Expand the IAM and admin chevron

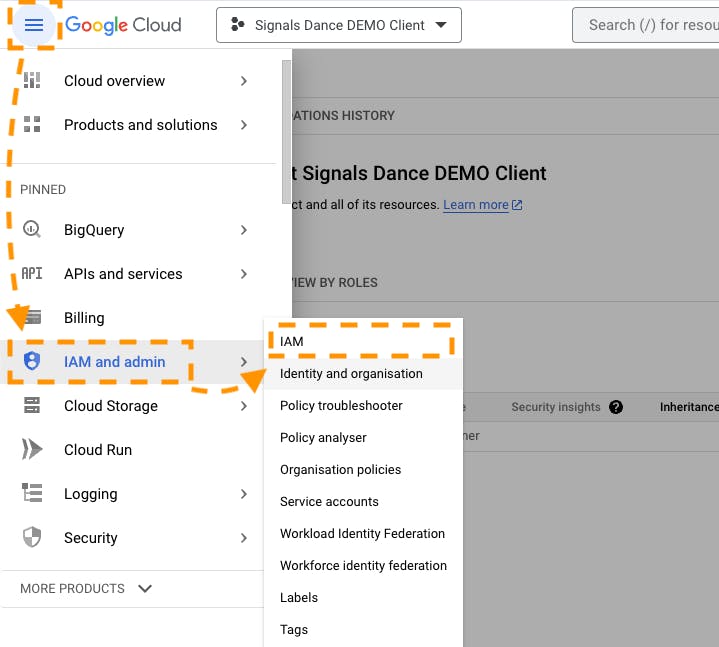coord(244,362)
